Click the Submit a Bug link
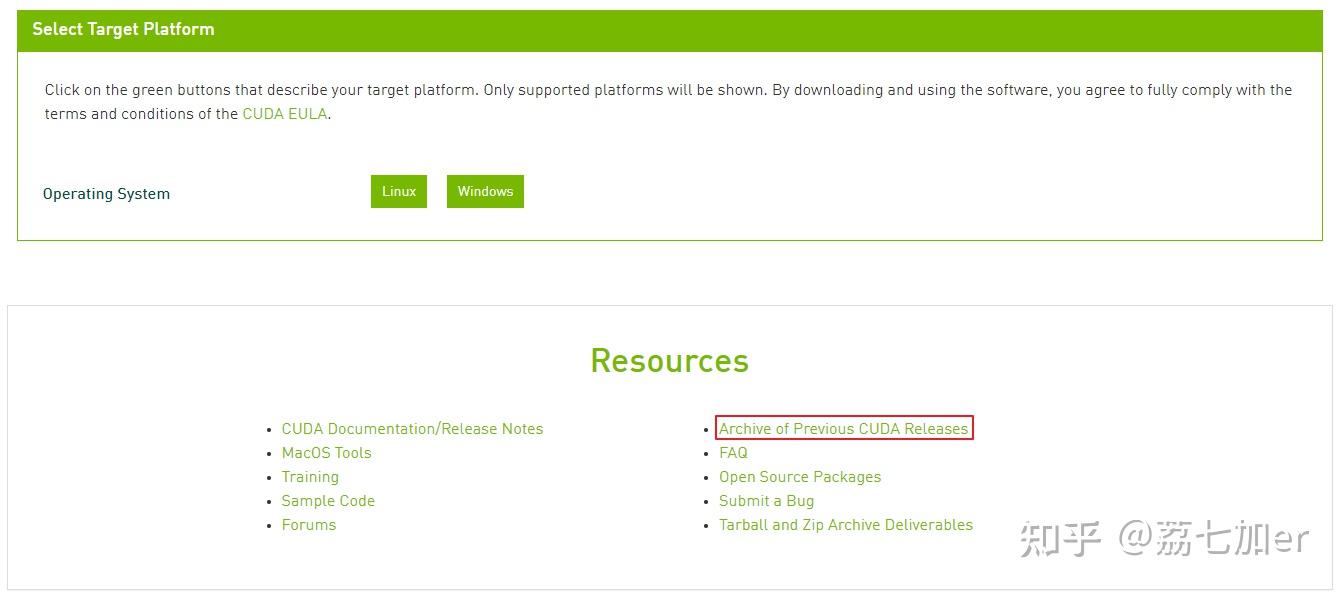 [x=766, y=501]
